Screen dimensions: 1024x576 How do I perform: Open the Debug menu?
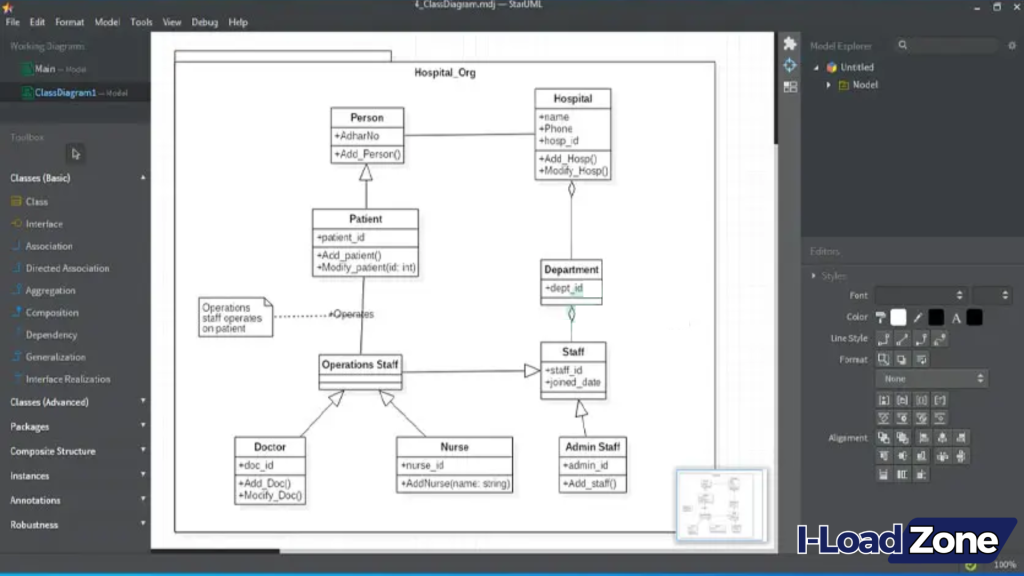(203, 21)
